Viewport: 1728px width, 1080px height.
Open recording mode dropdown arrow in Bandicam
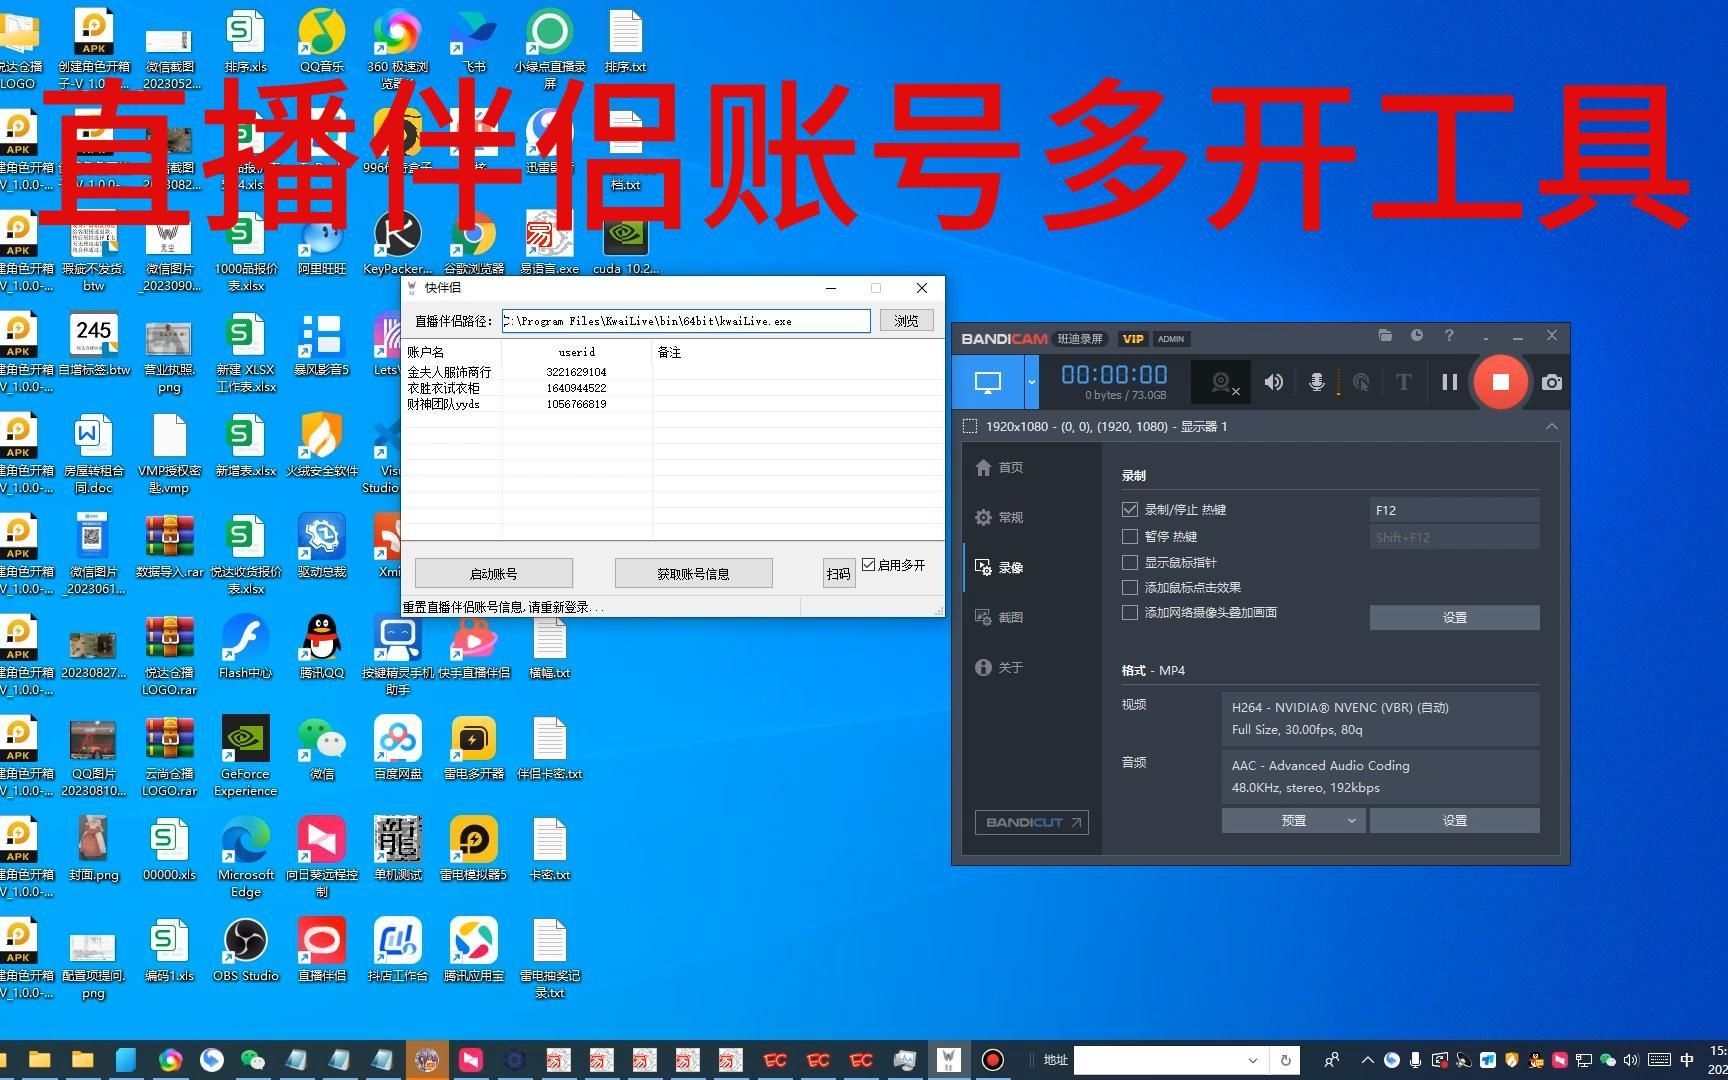click(x=1031, y=382)
